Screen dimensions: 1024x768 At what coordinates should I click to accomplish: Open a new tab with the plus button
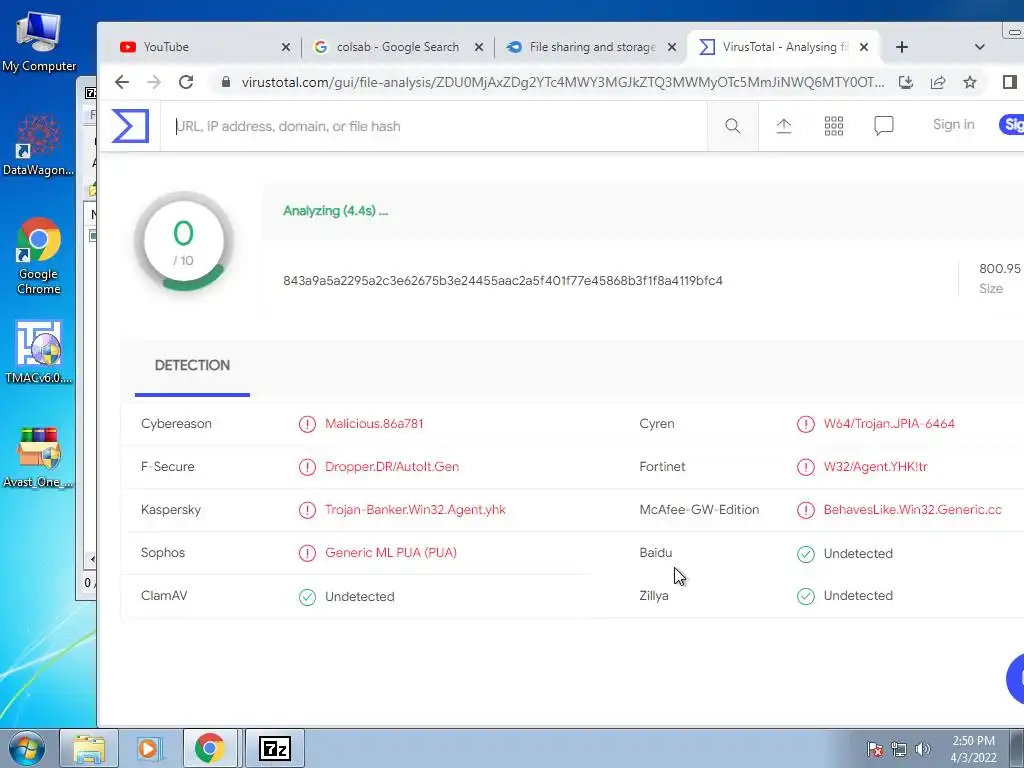tap(902, 47)
